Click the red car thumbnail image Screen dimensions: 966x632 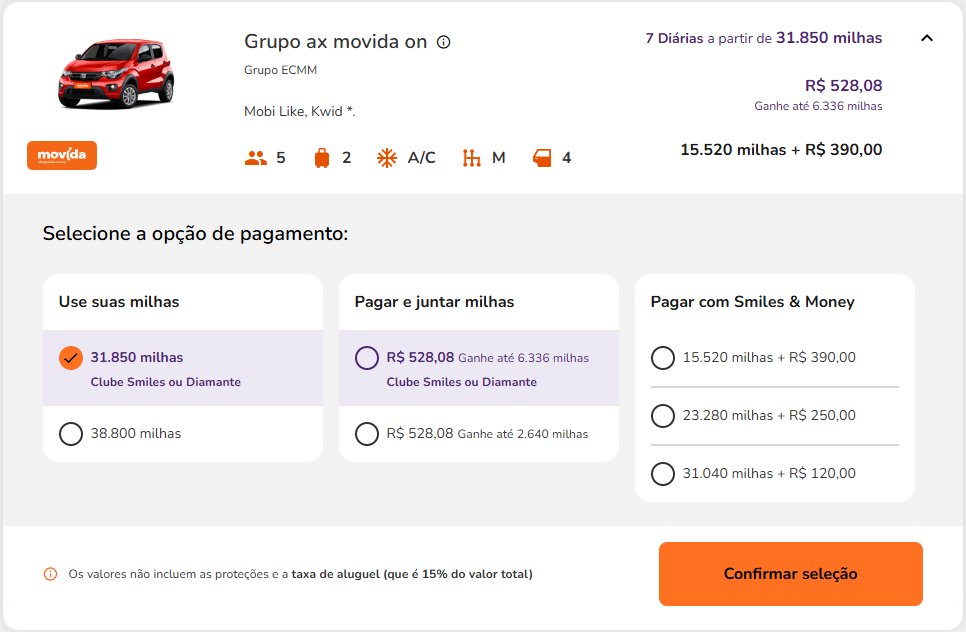click(116, 73)
